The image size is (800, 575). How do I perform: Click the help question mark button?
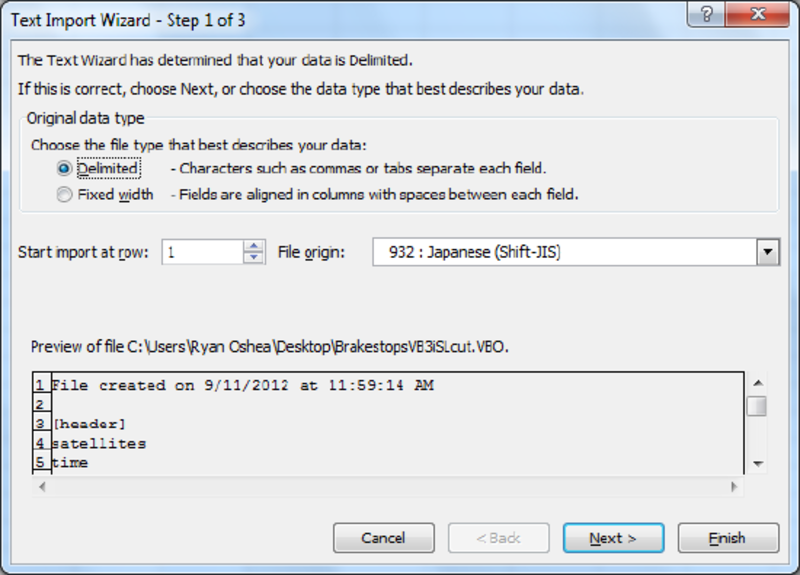pos(707,16)
